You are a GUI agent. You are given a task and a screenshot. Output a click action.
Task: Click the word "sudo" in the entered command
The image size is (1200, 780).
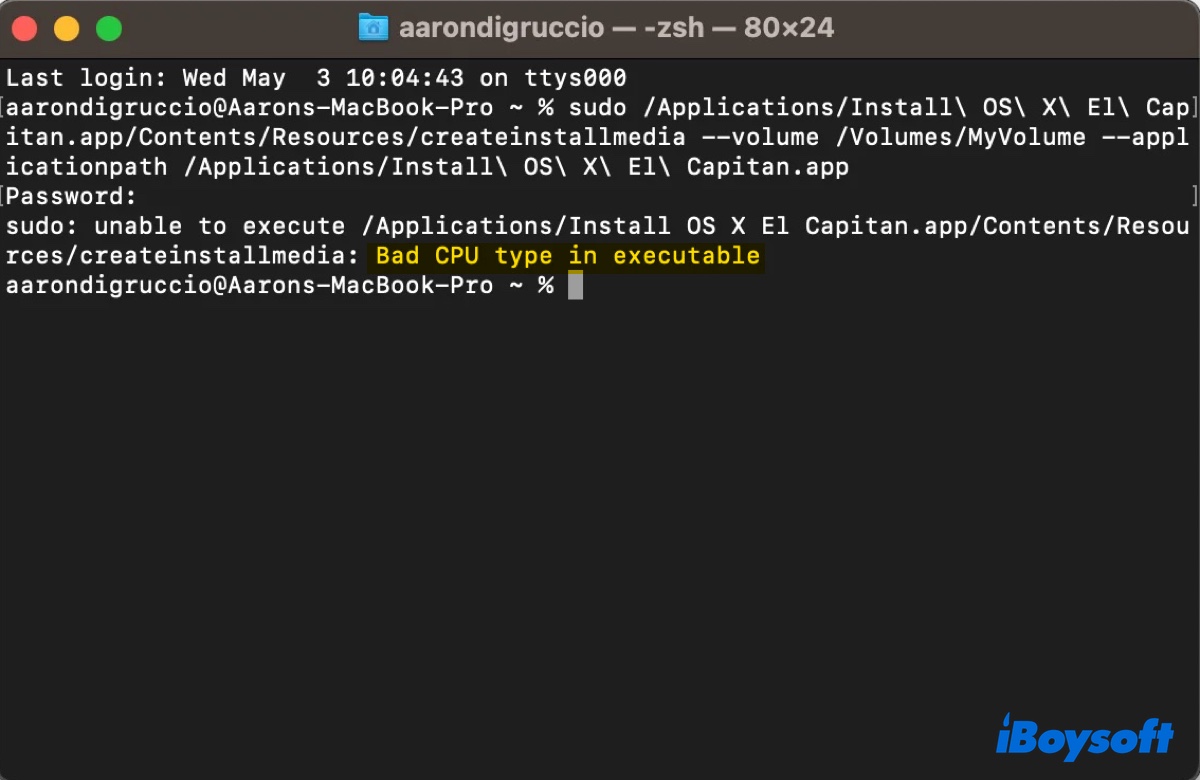click(x=598, y=107)
